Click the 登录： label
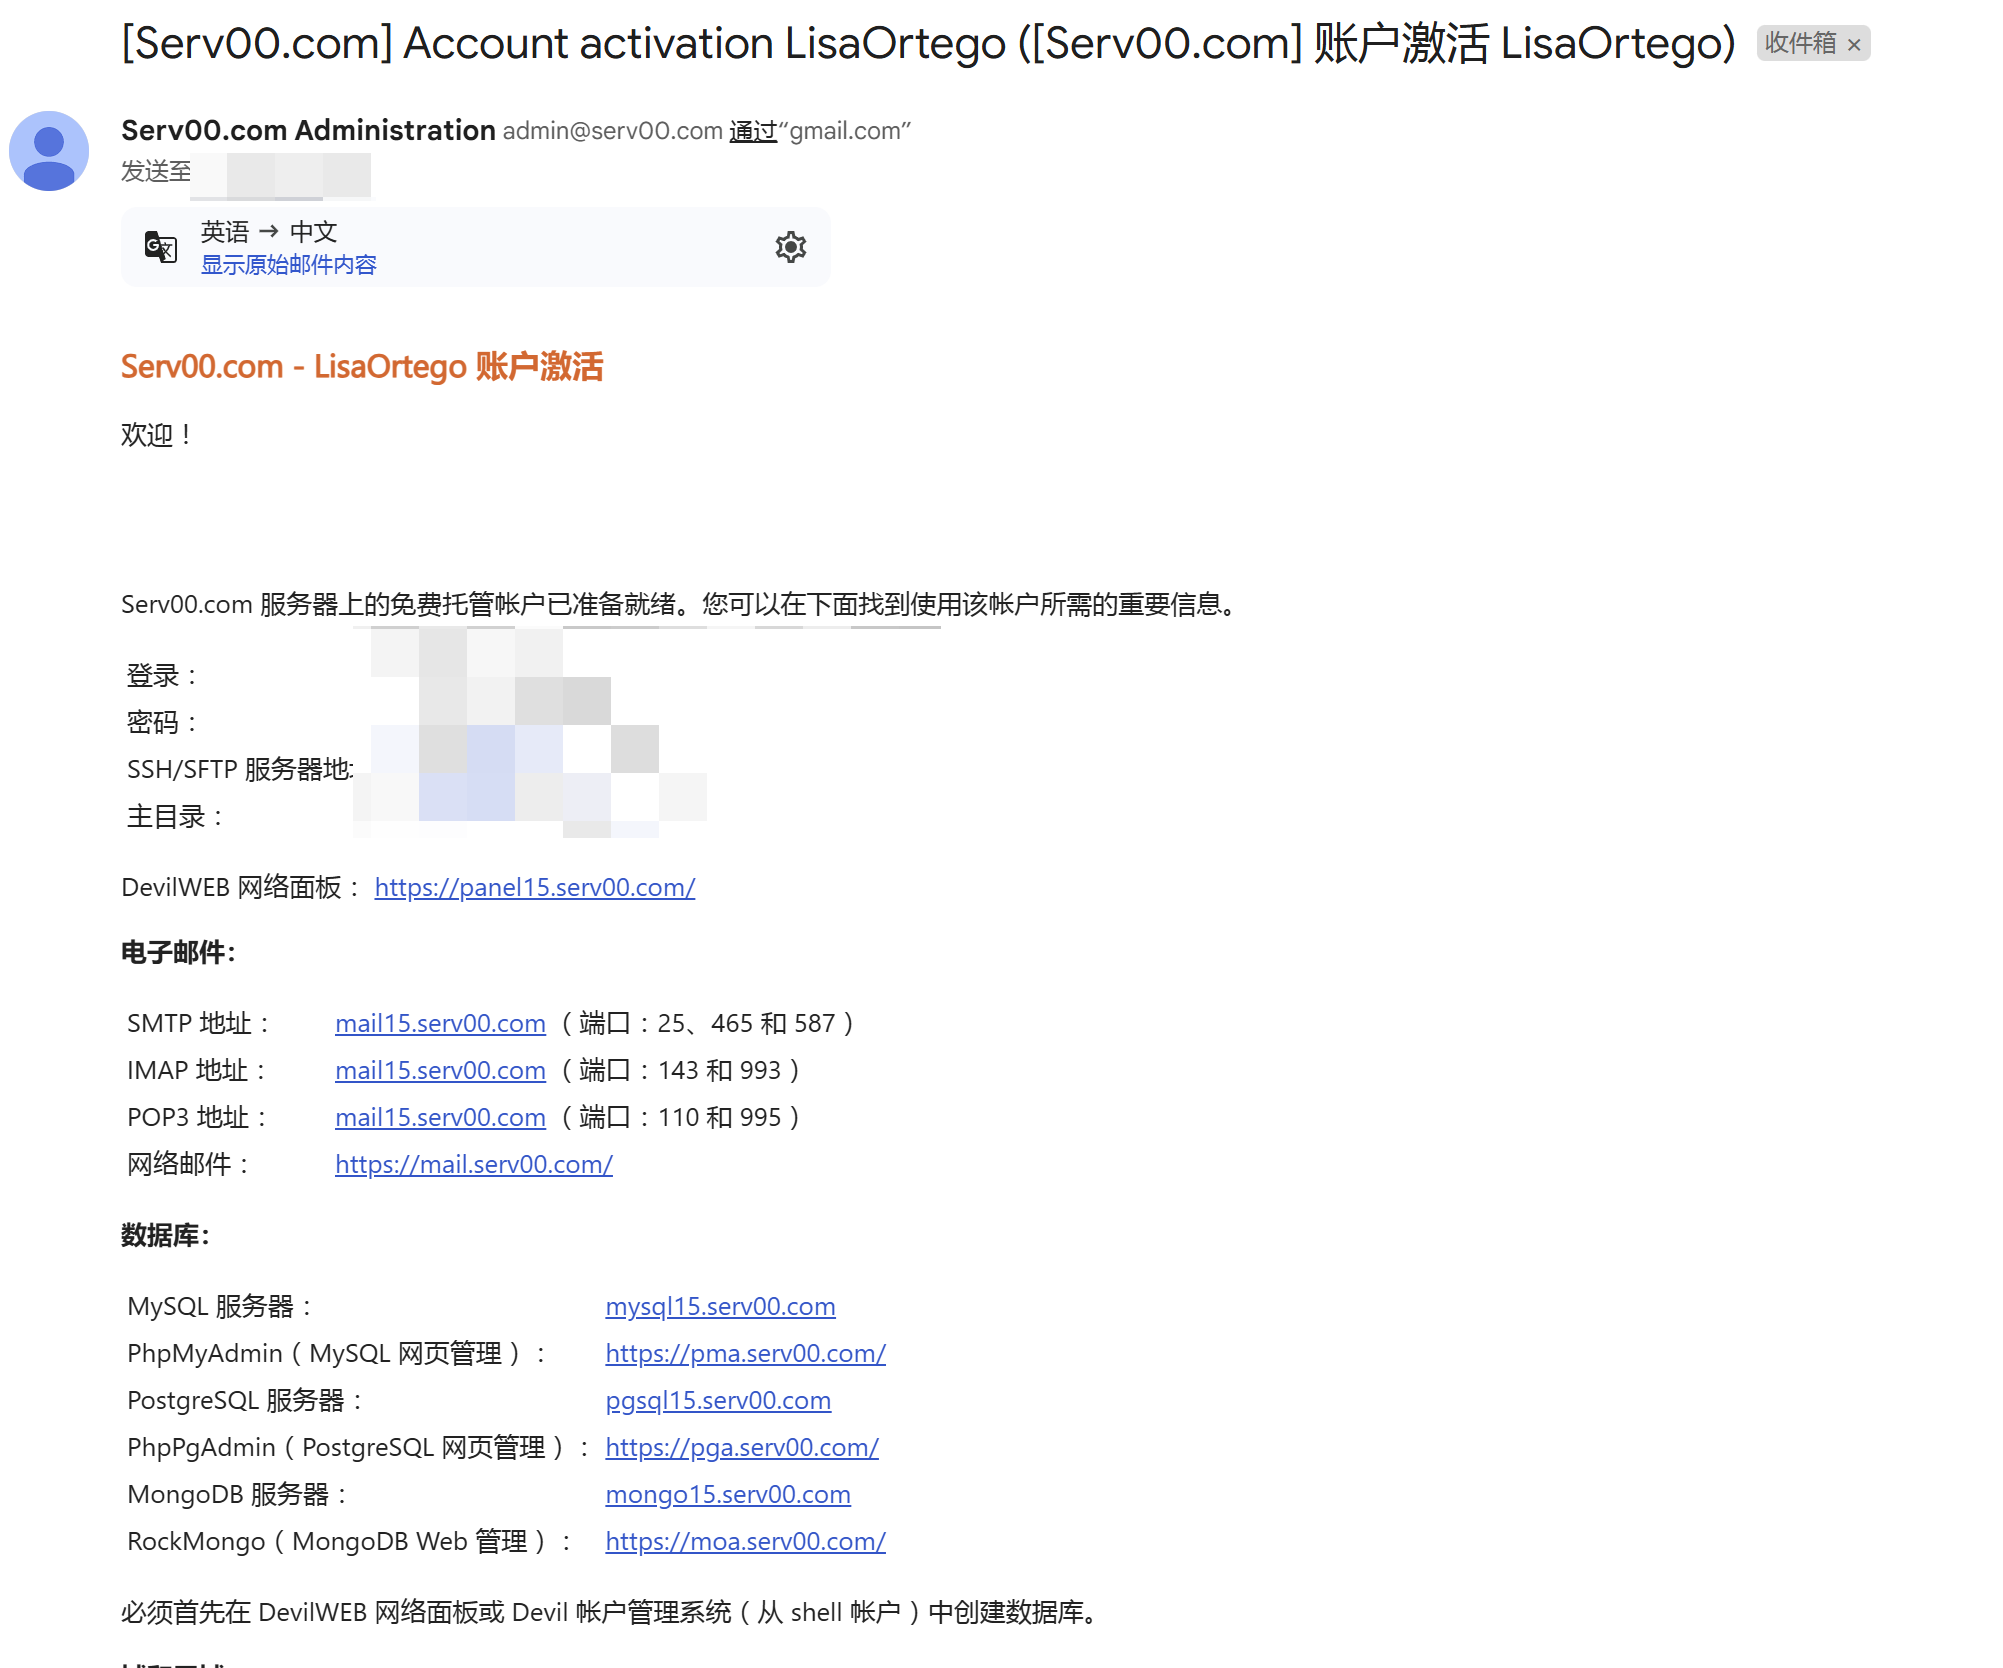Image resolution: width=2003 pixels, height=1668 pixels. (x=163, y=676)
